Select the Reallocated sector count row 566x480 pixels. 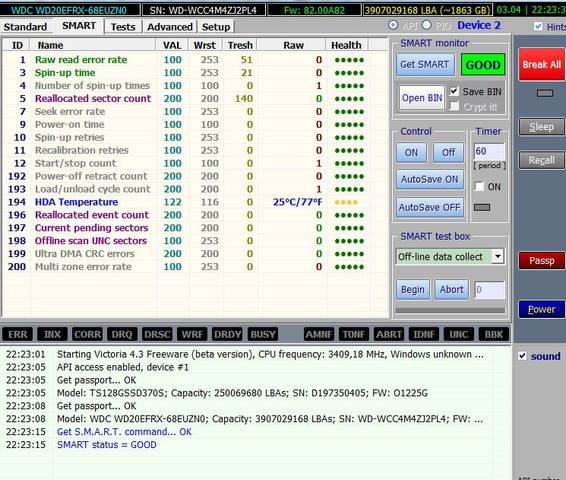(x=195, y=99)
